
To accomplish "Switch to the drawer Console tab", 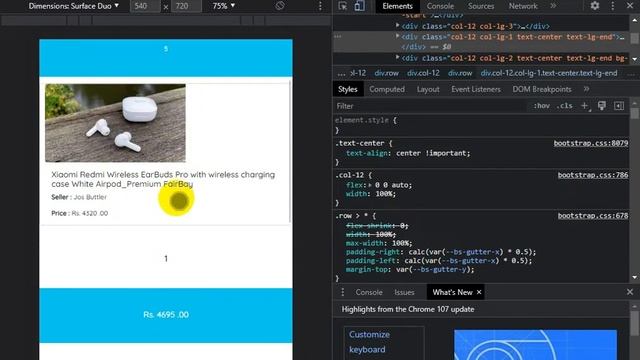I will pyautogui.click(x=369, y=292).
